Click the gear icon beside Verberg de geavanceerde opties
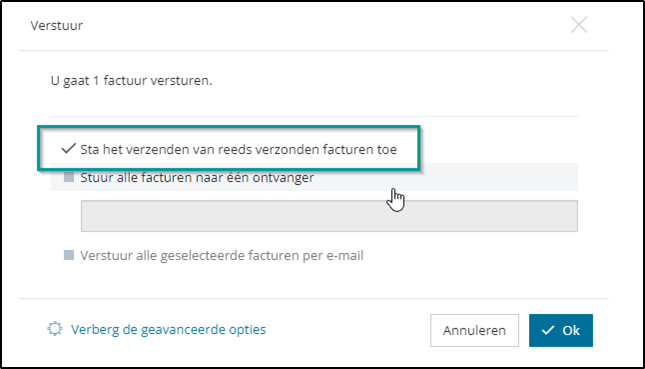 pyautogui.click(x=55, y=329)
